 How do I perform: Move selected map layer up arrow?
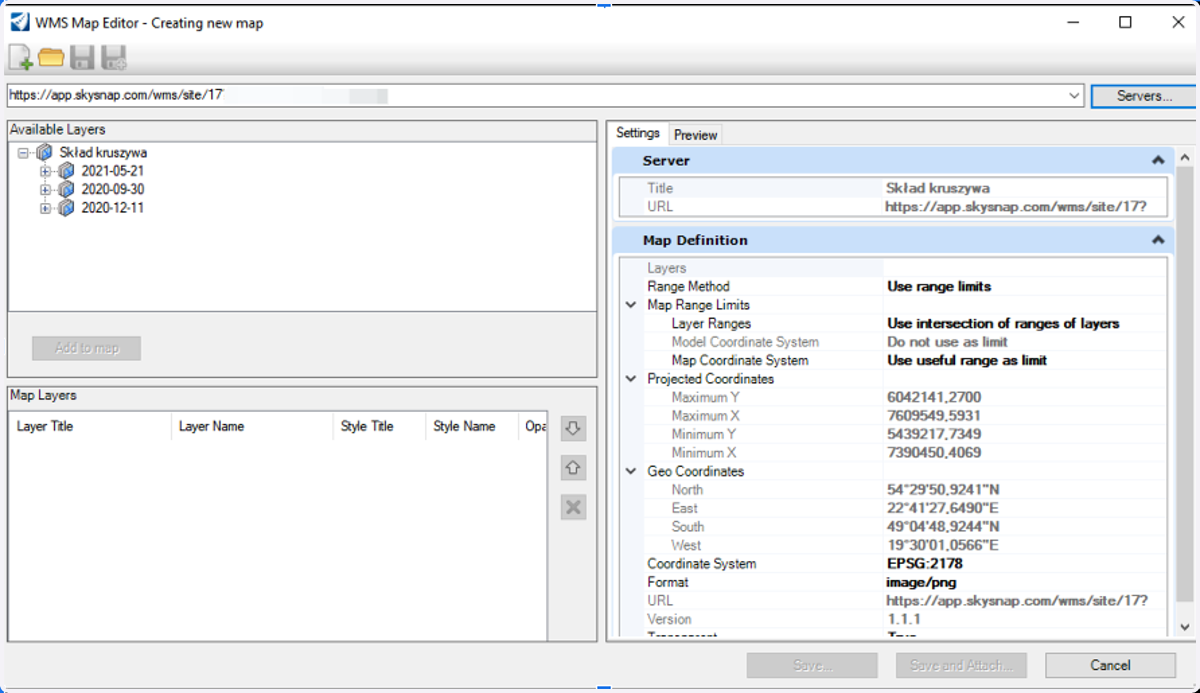tap(573, 468)
